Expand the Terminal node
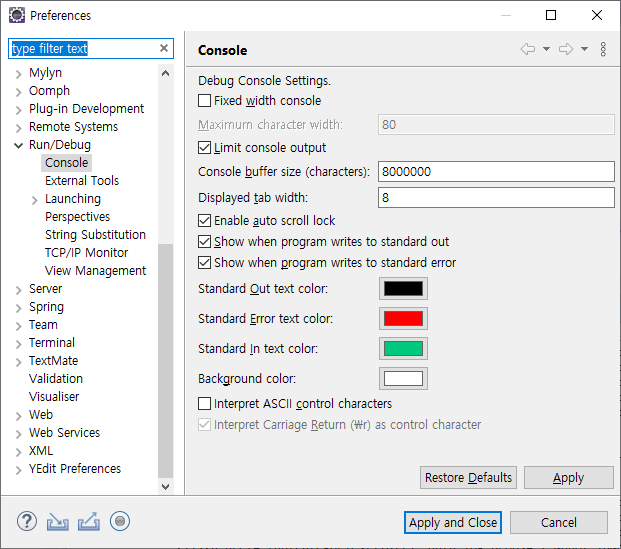Image resolution: width=621 pixels, height=549 pixels. (18, 344)
